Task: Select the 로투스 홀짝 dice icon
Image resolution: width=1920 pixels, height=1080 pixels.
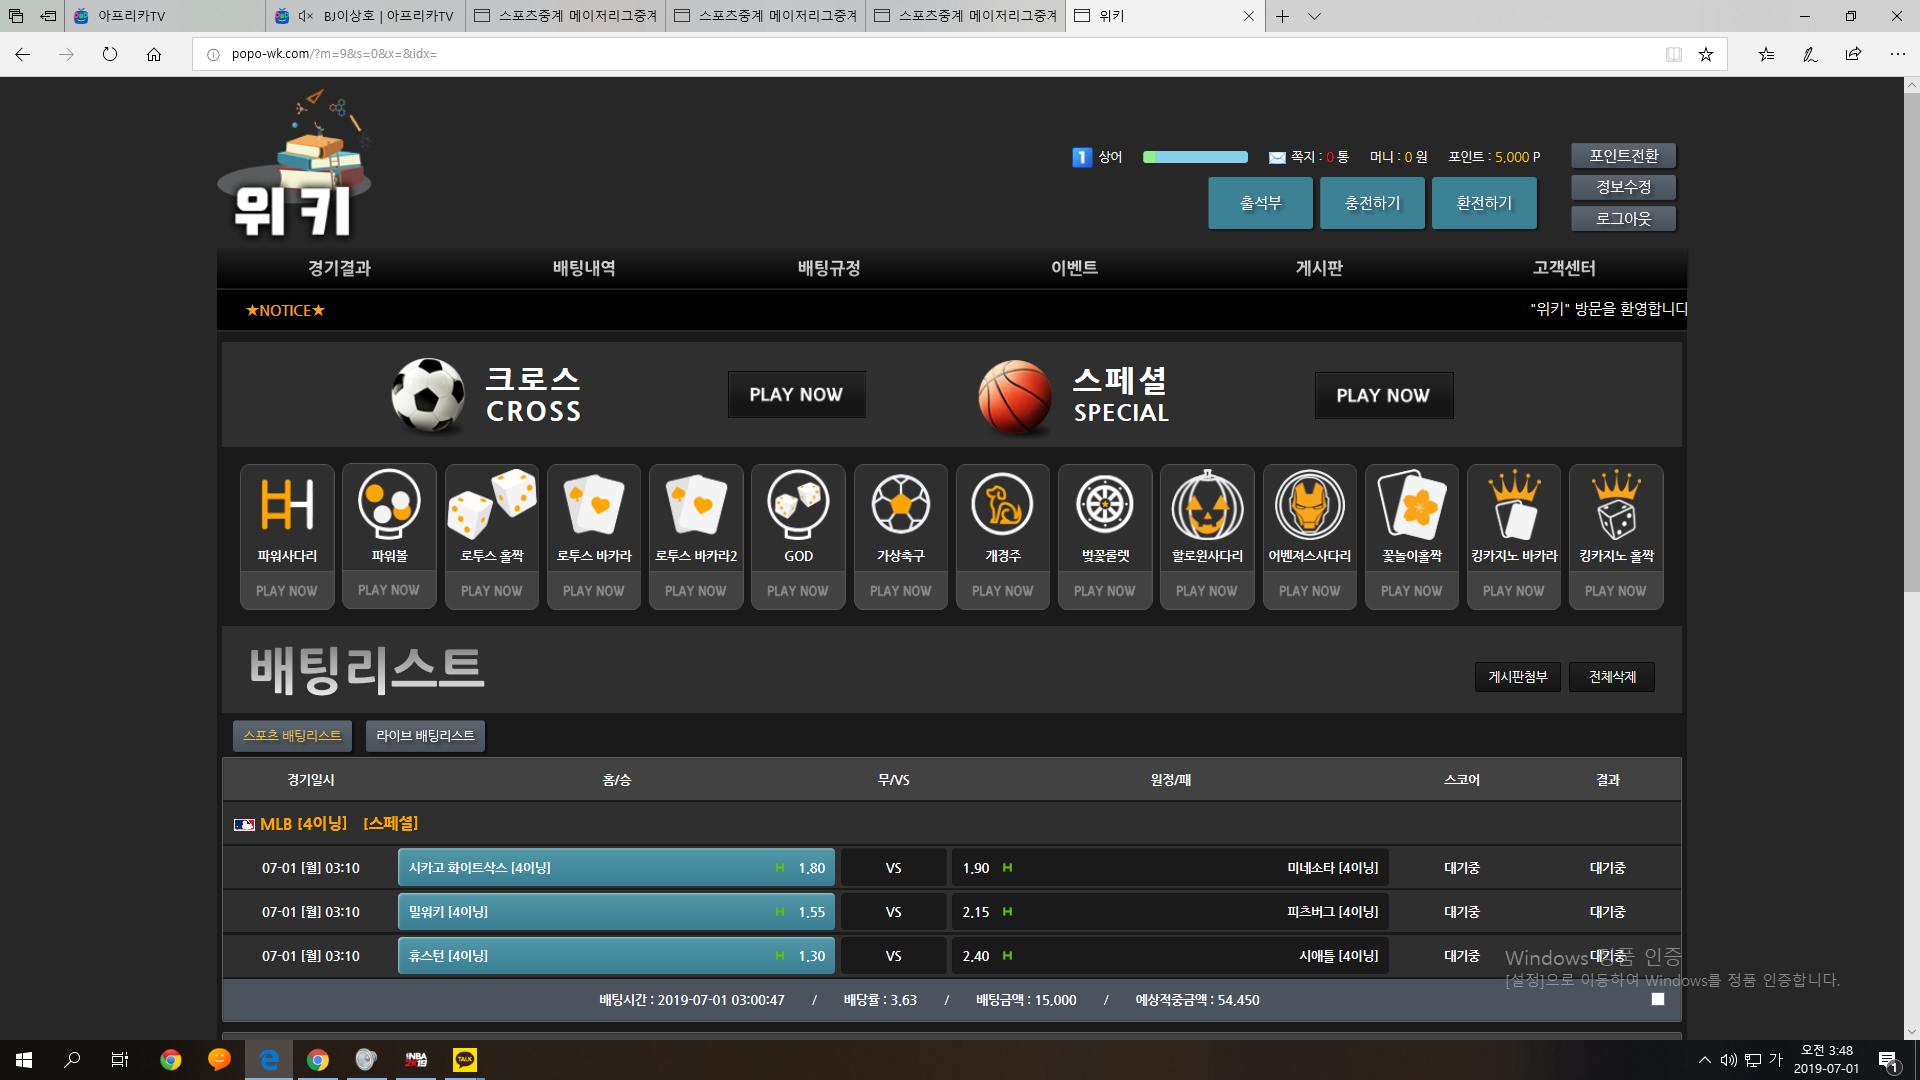Action: click(x=491, y=505)
